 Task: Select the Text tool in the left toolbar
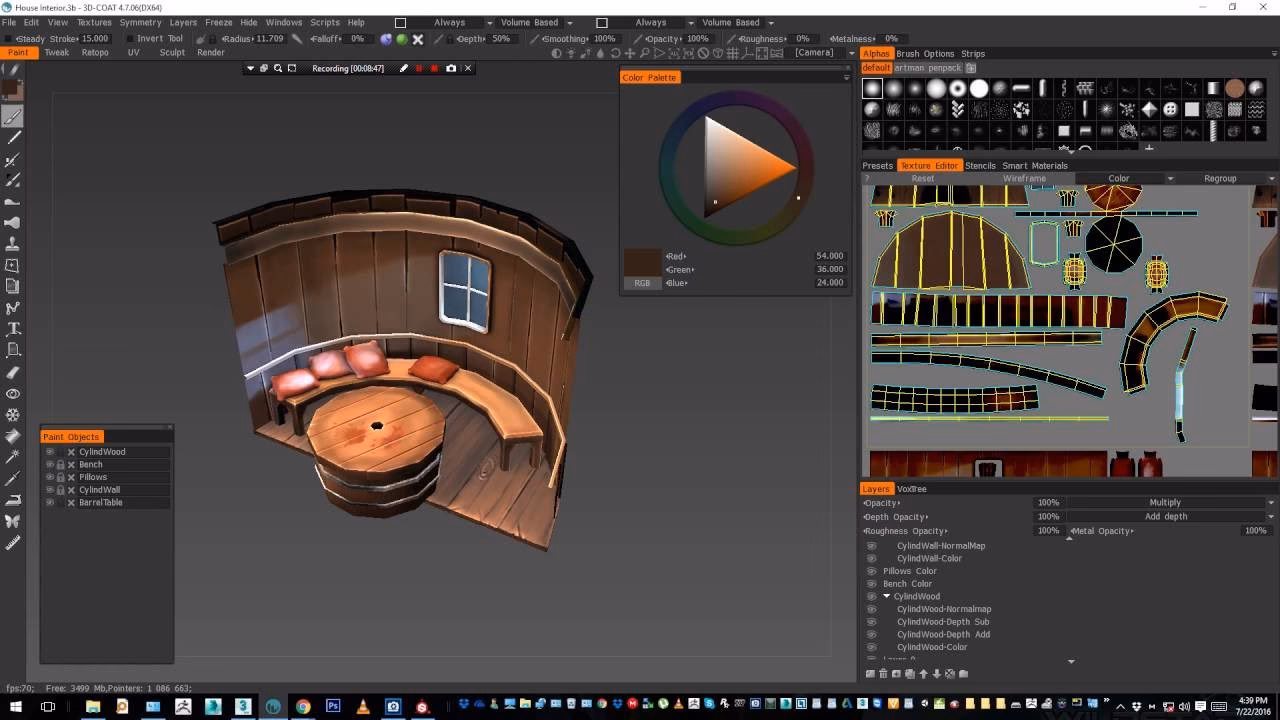[13, 327]
